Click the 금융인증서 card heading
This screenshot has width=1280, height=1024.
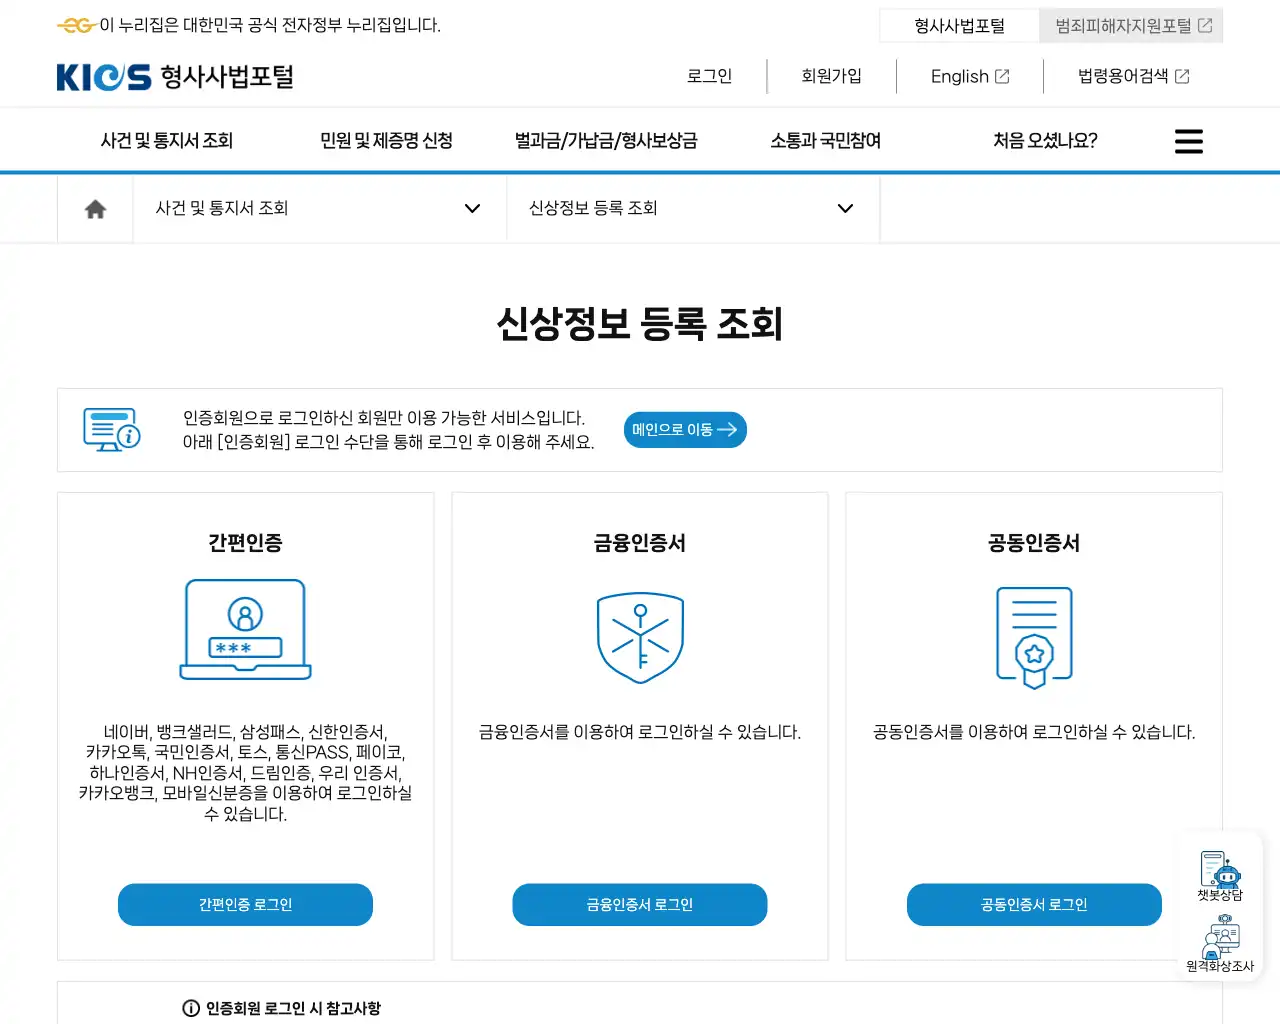640,543
